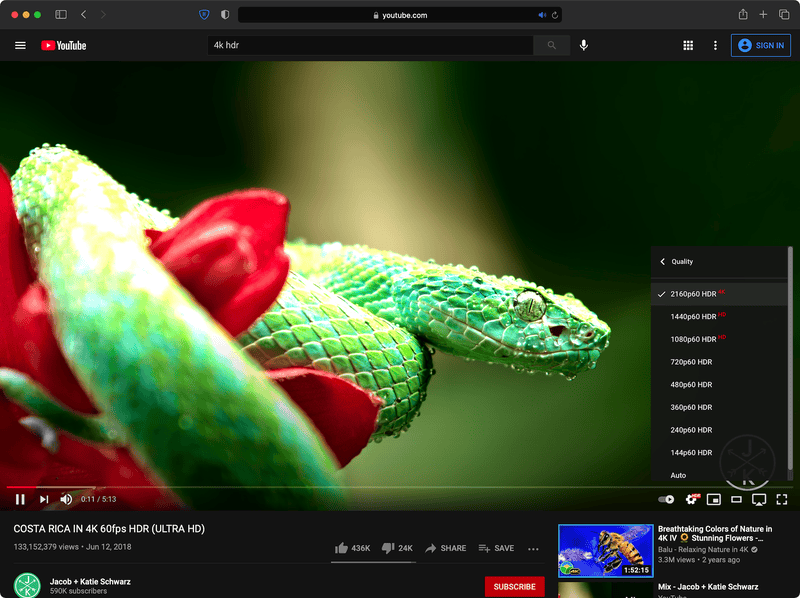Skip to the next video
Image resolution: width=800 pixels, height=598 pixels.
click(x=43, y=499)
